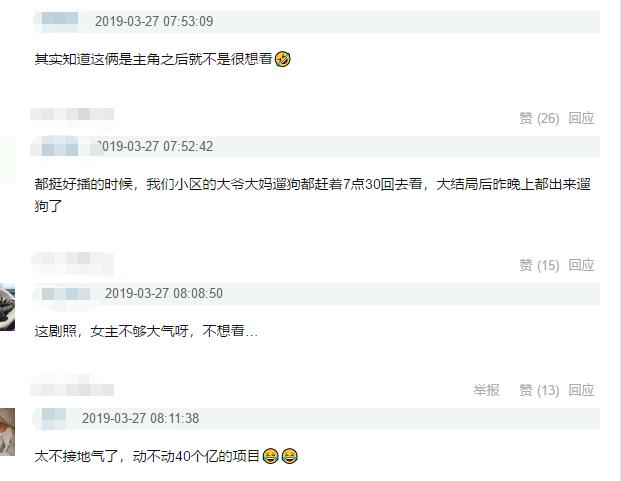Like the comment with 赞 (13)

tap(539, 390)
